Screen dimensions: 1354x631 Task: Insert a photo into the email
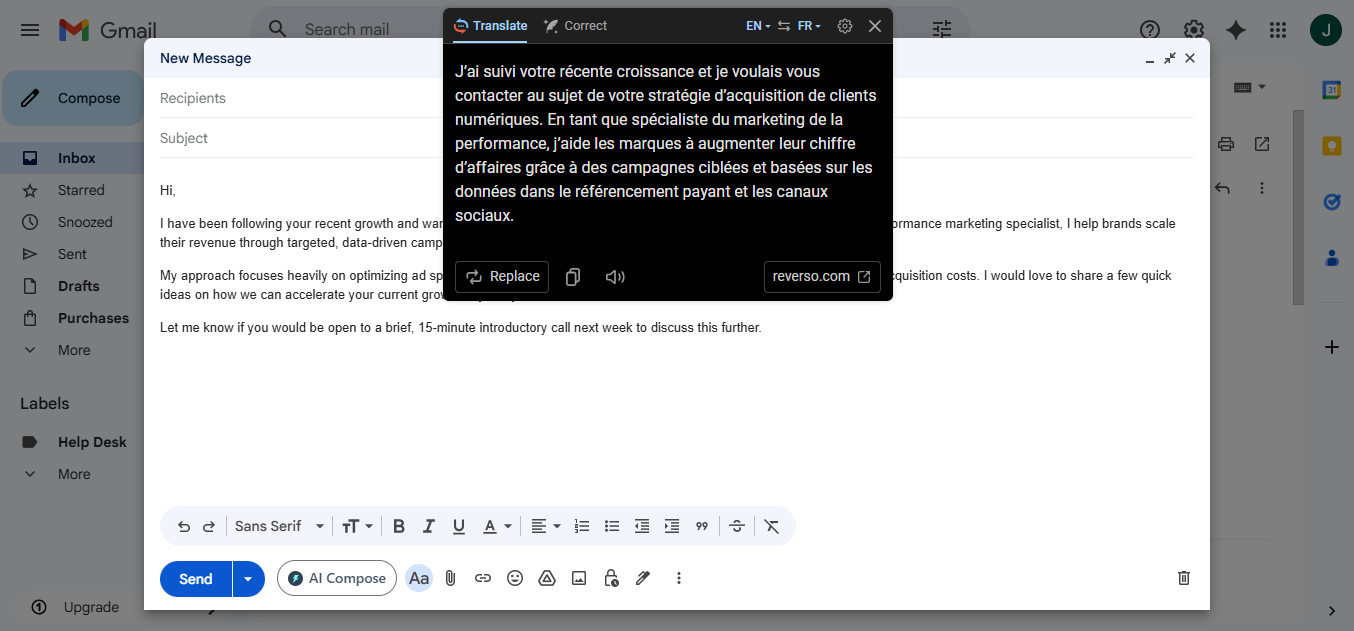coord(579,578)
